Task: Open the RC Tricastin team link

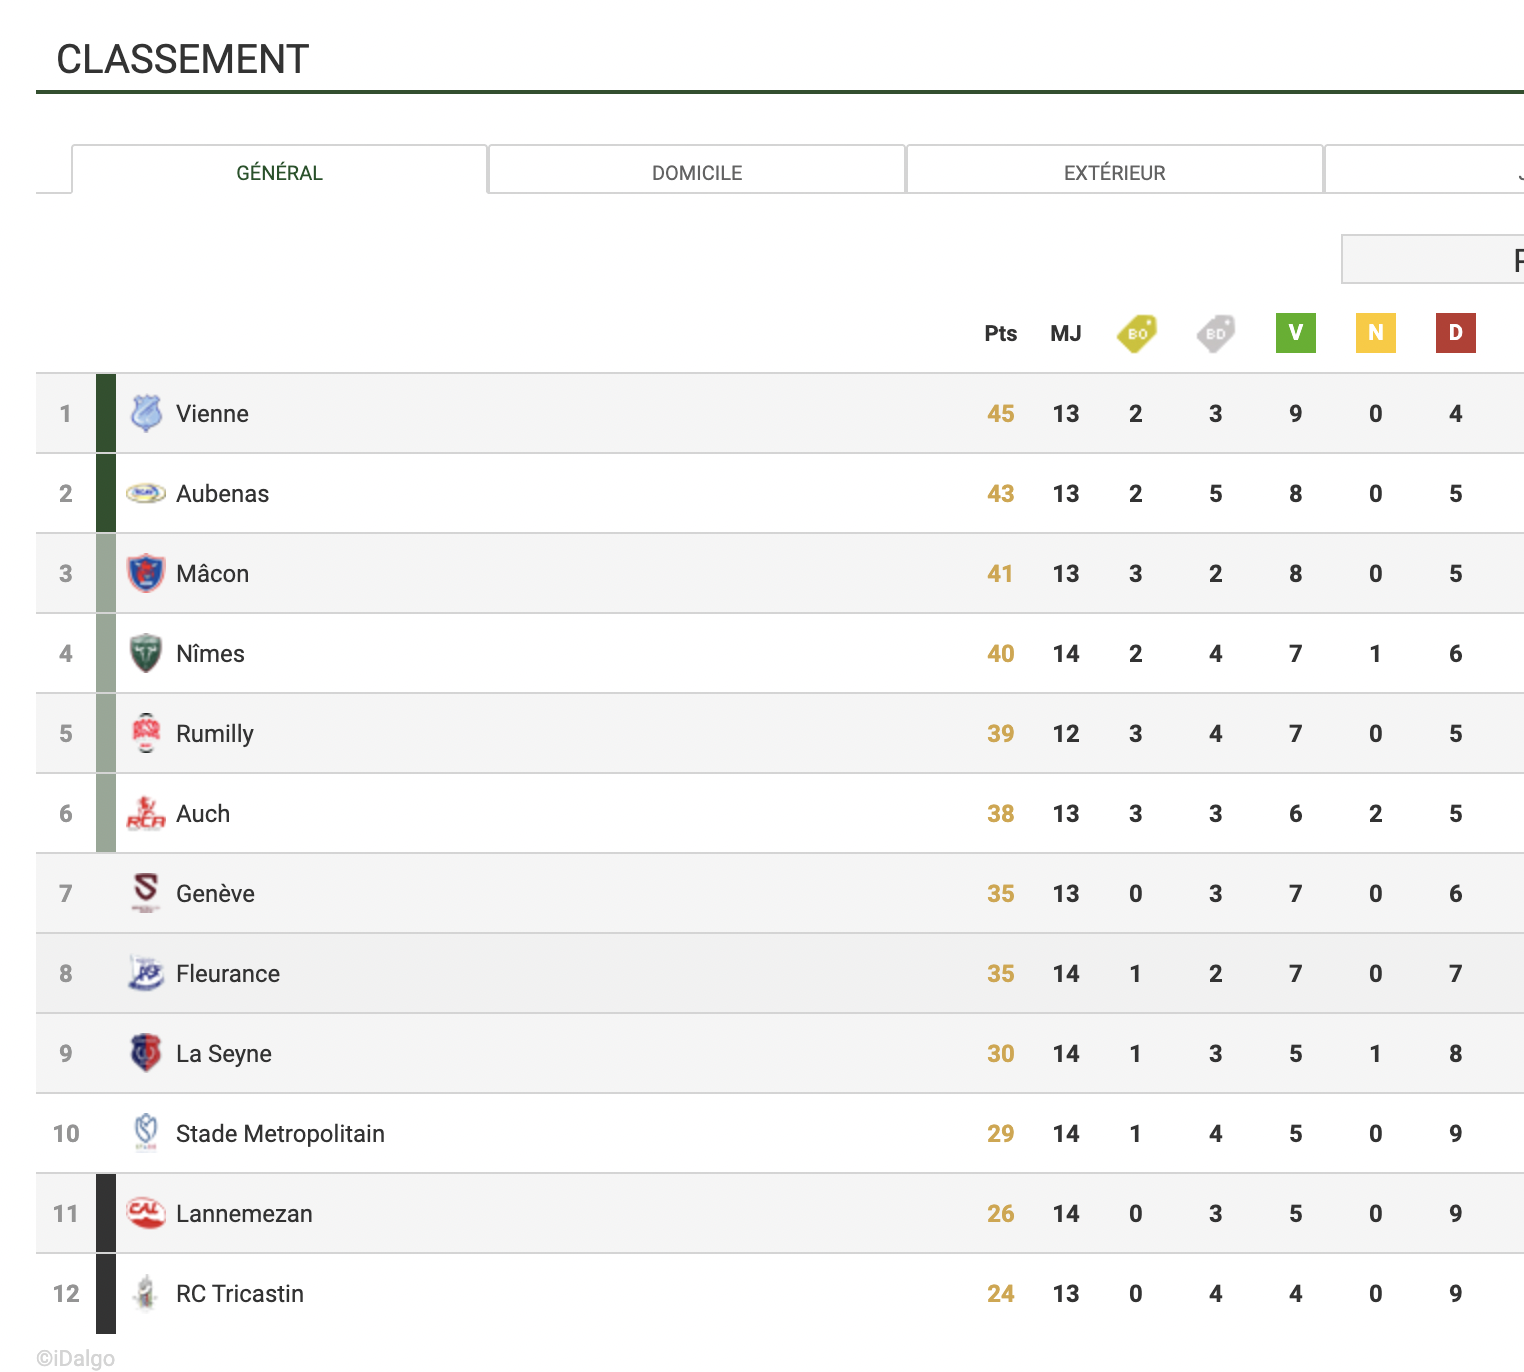Action: tap(239, 1293)
